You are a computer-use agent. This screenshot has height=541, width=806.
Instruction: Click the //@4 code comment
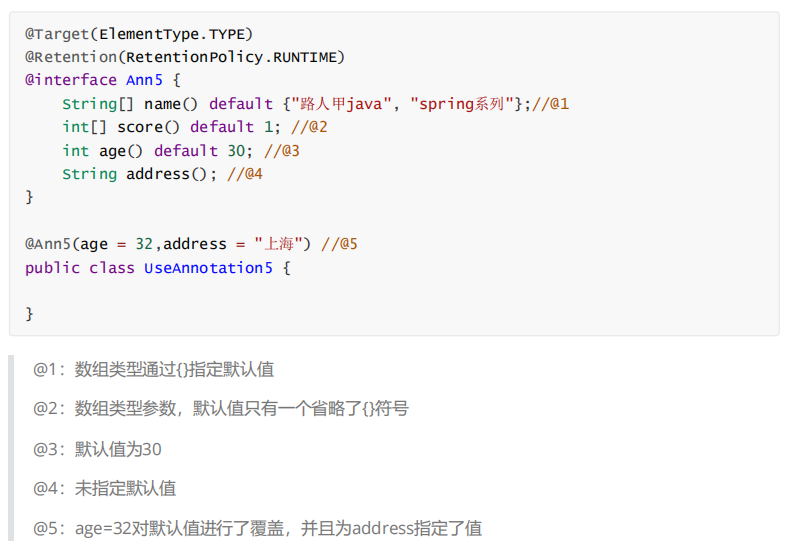click(x=245, y=174)
